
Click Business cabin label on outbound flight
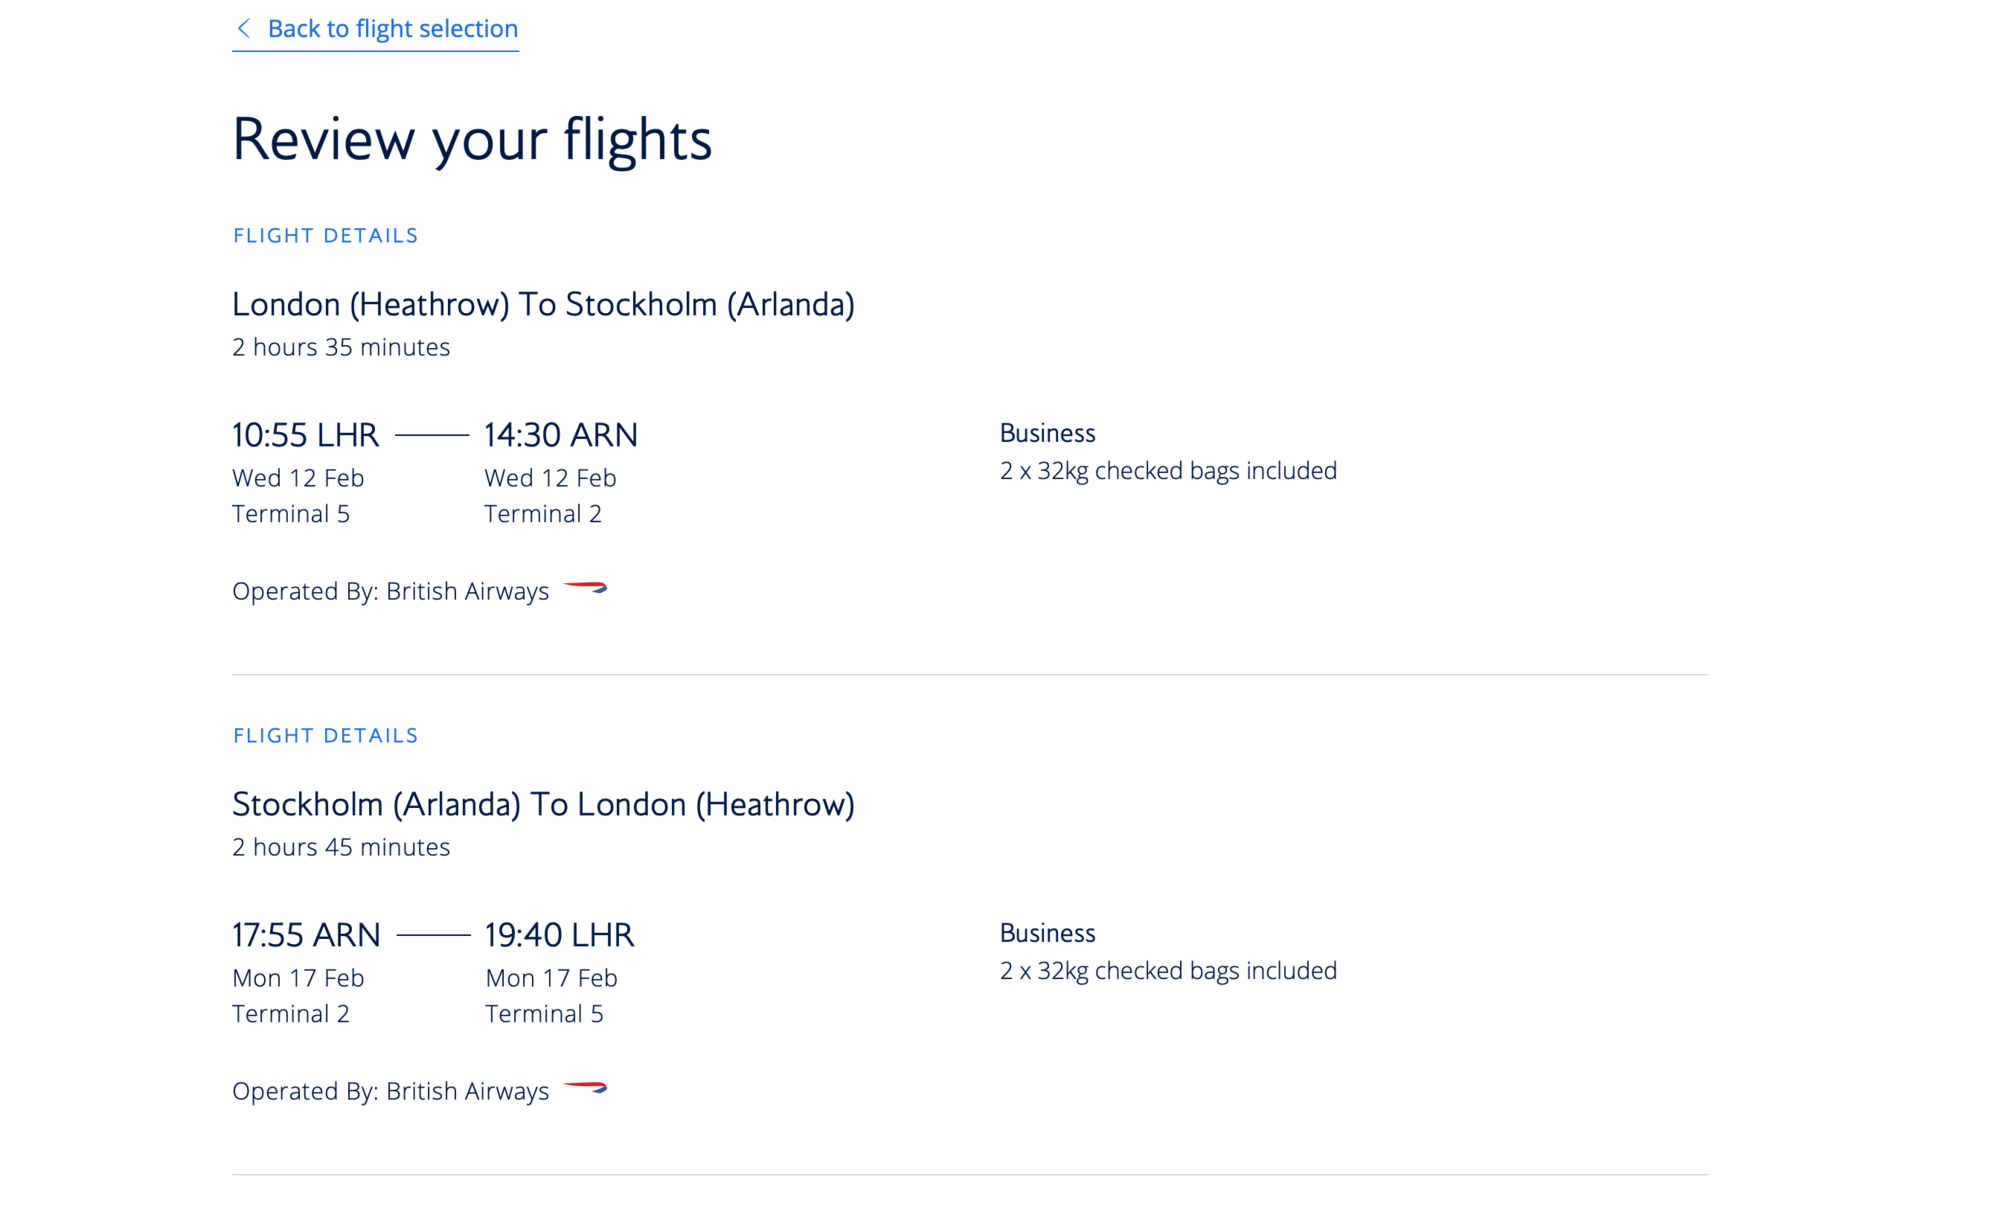click(x=1047, y=433)
